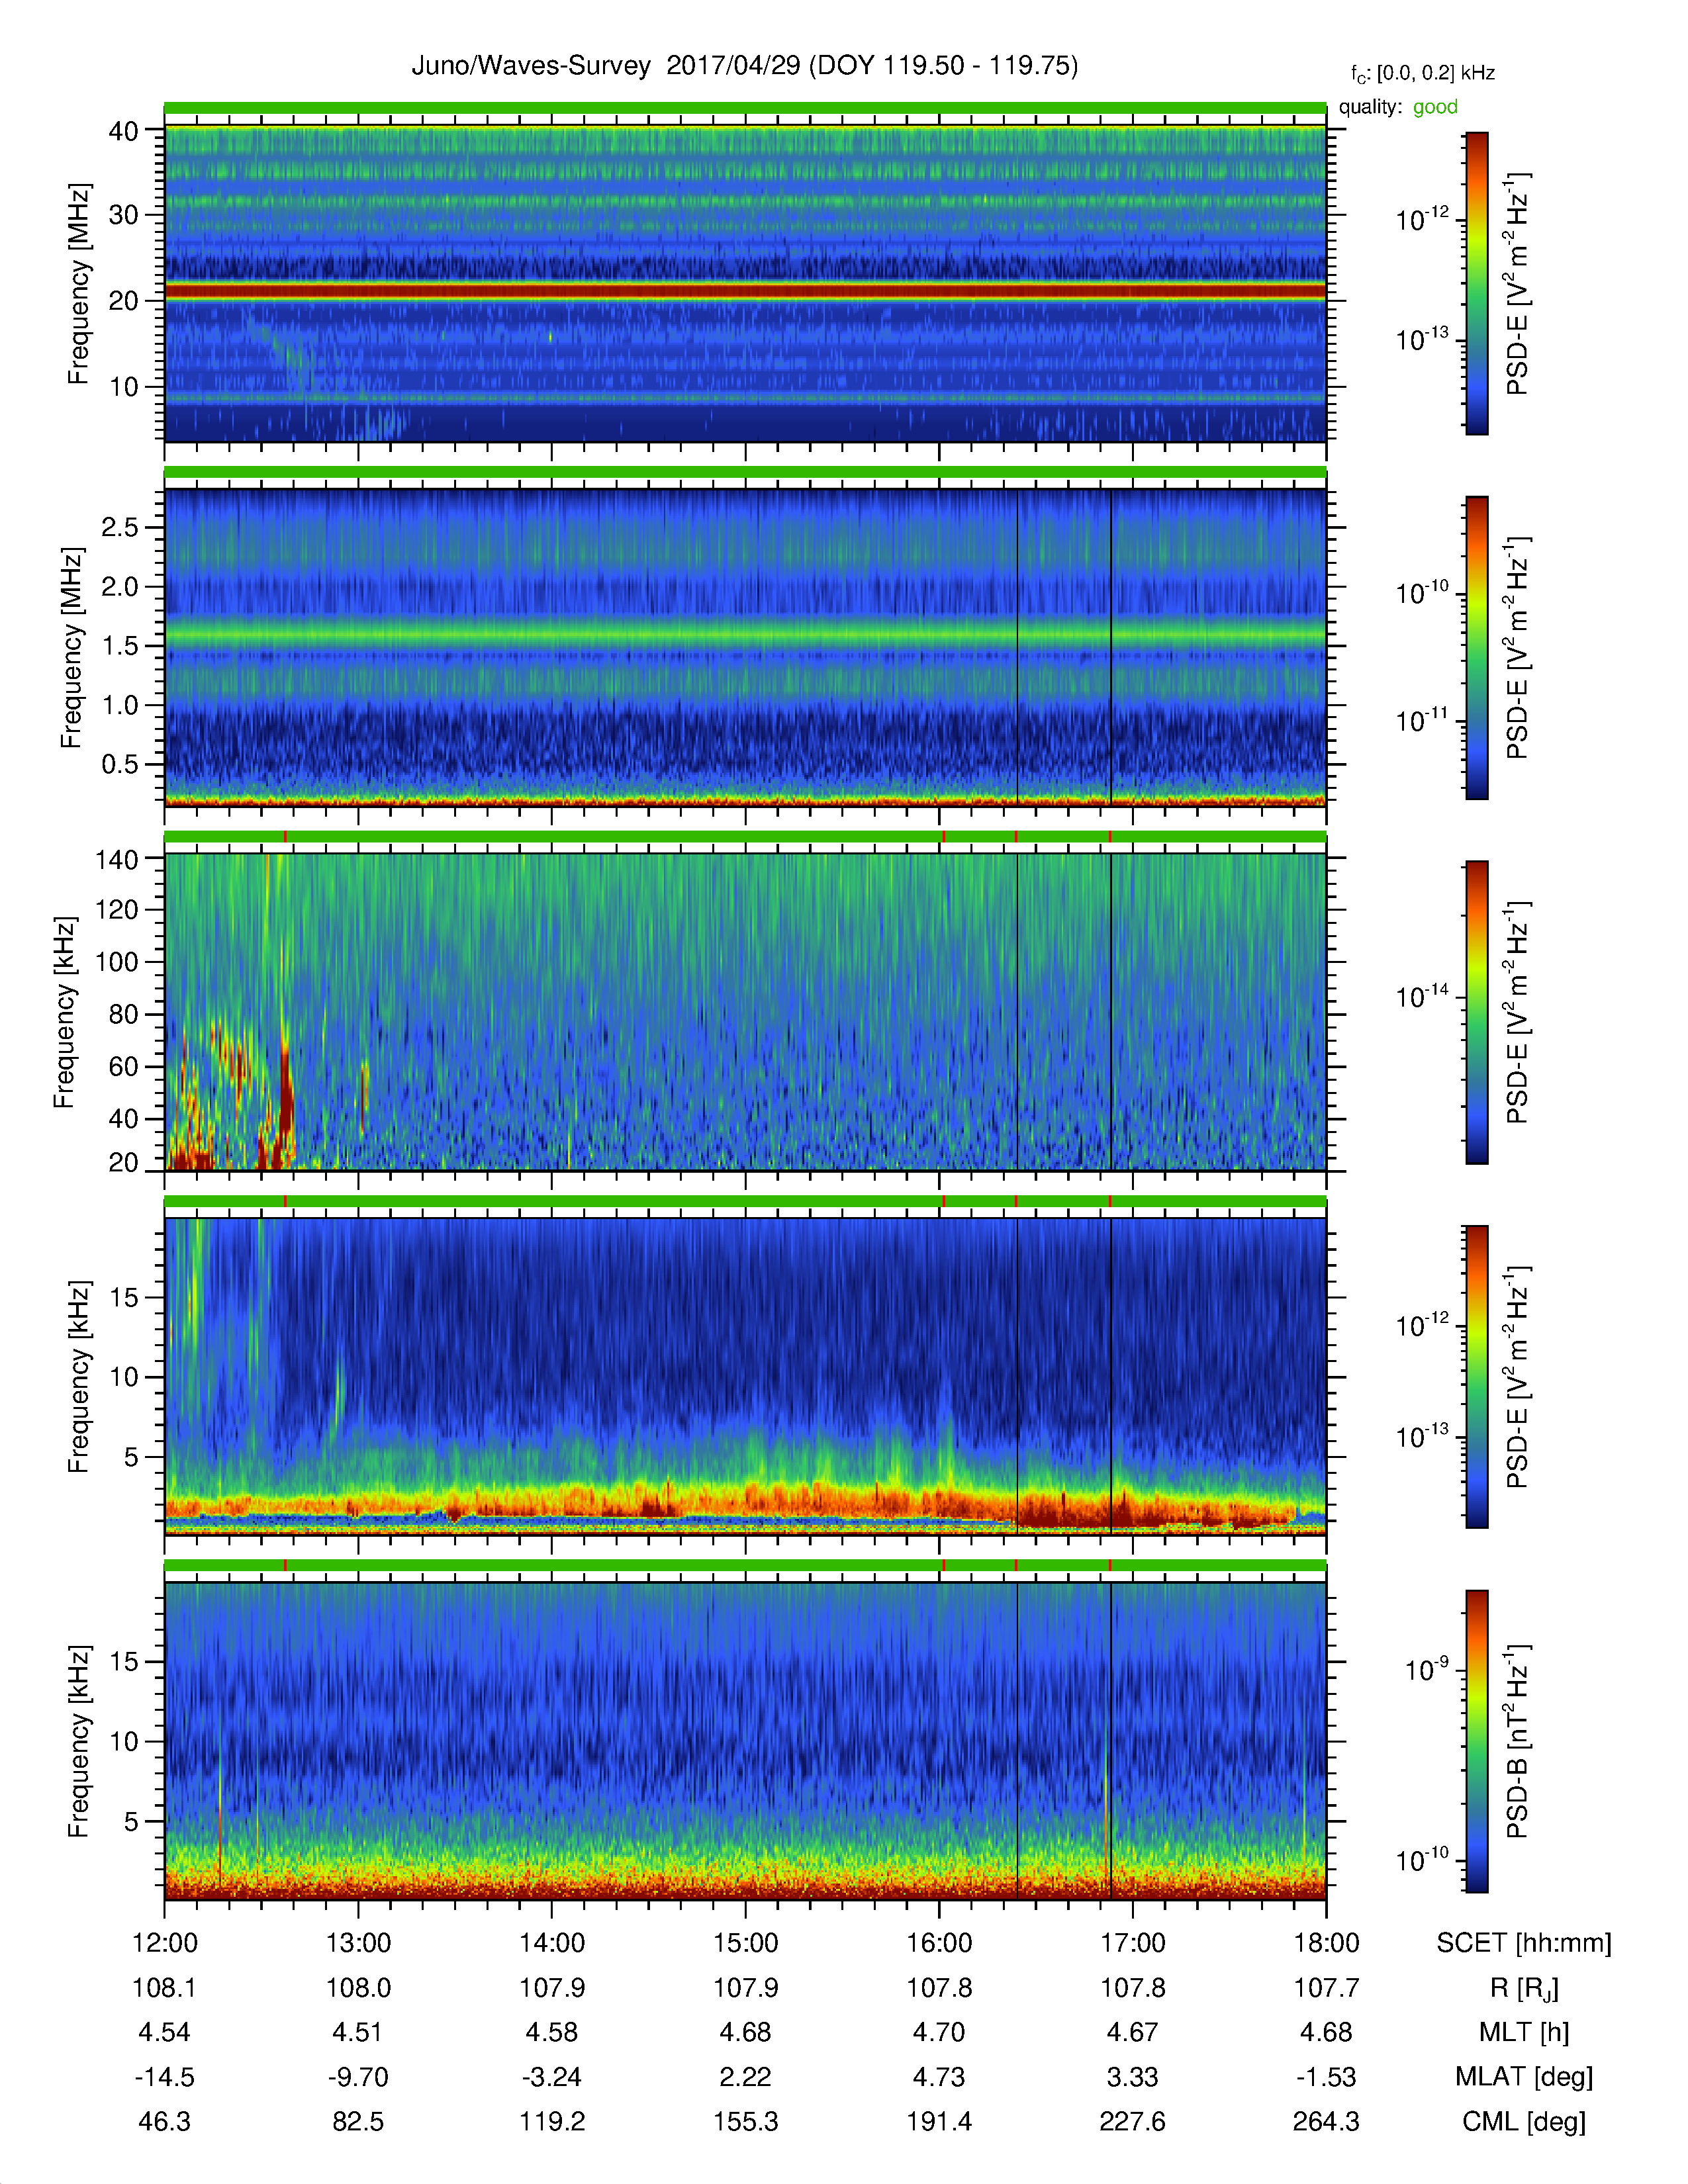Select the third PSD-E color bar, 20-140 kHz panel
This screenshot has height=2184, width=1688.
coord(1476,1012)
